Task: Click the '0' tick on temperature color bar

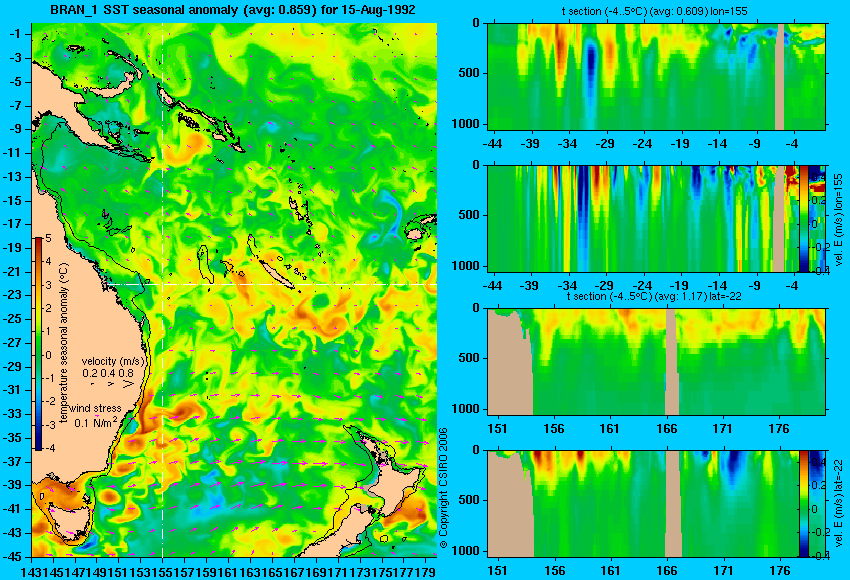Action: click(x=48, y=355)
